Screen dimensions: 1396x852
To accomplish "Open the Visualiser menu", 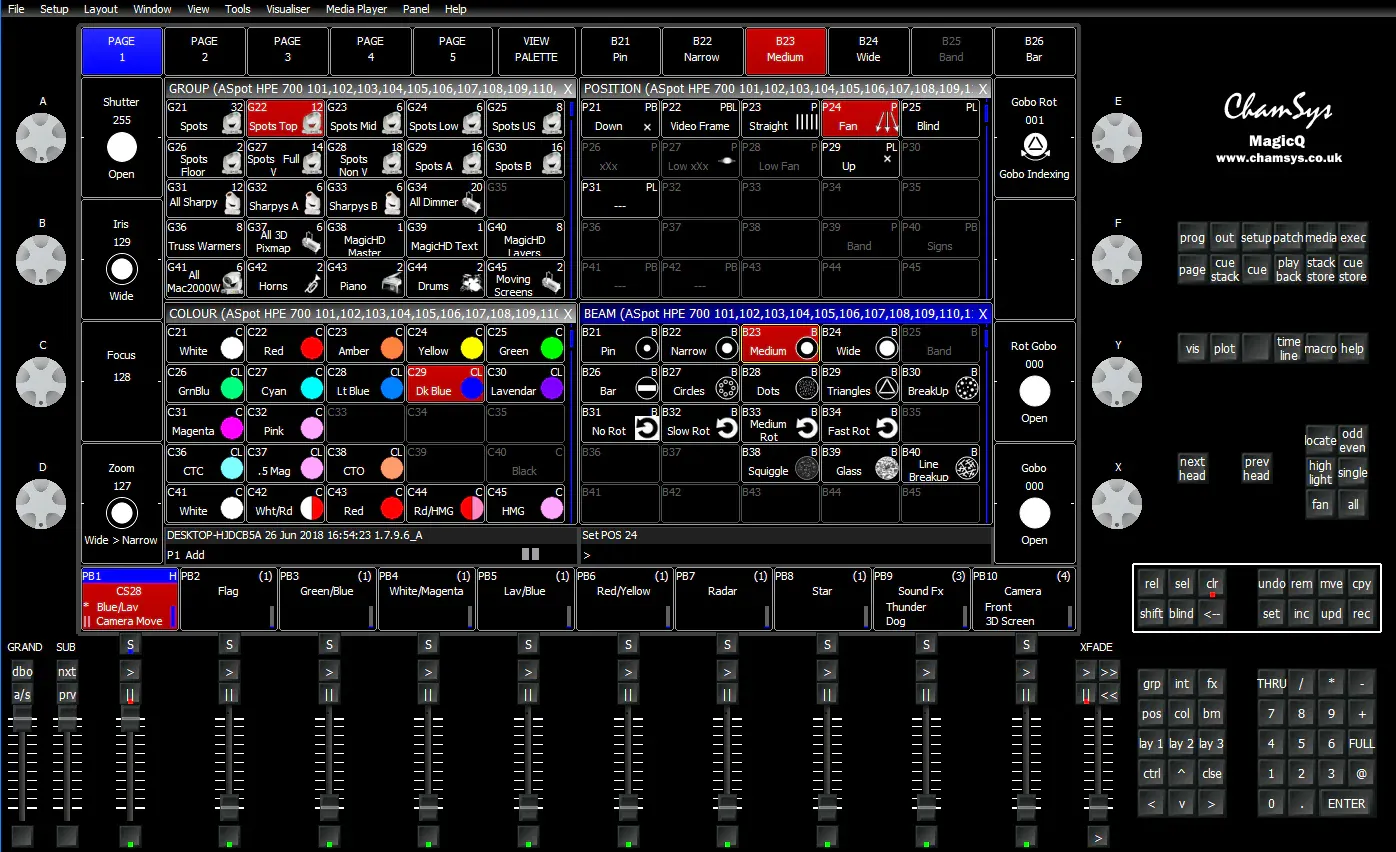I will 287,9.
